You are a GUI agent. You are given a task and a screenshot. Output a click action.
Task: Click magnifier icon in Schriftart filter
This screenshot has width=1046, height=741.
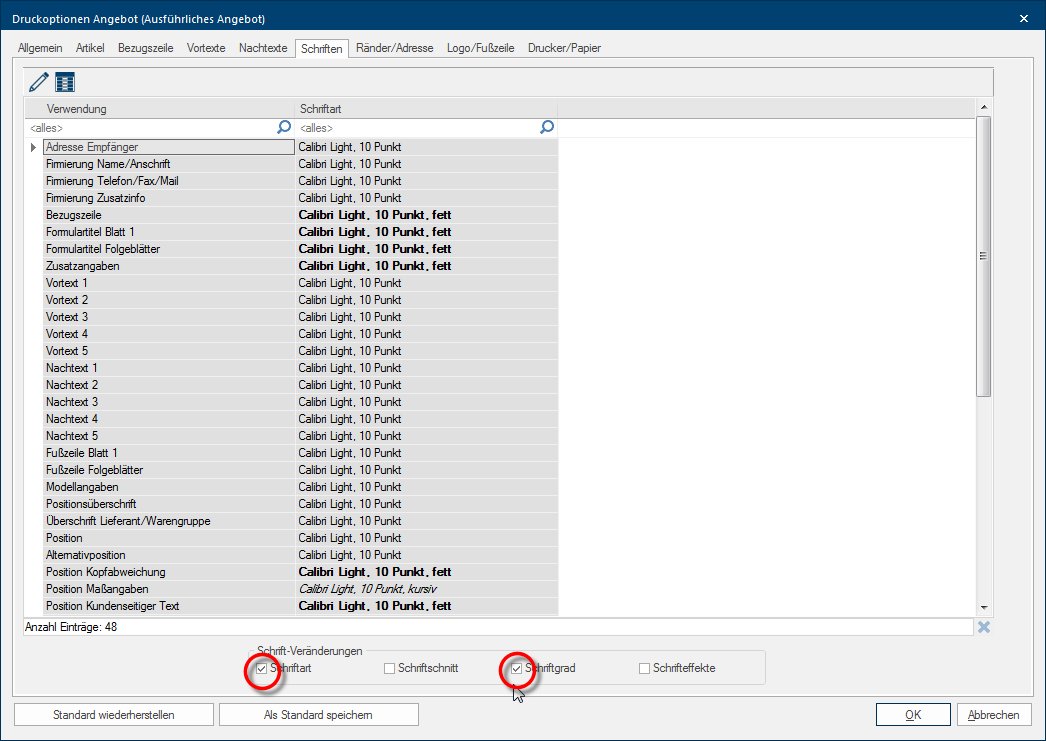(x=547, y=128)
